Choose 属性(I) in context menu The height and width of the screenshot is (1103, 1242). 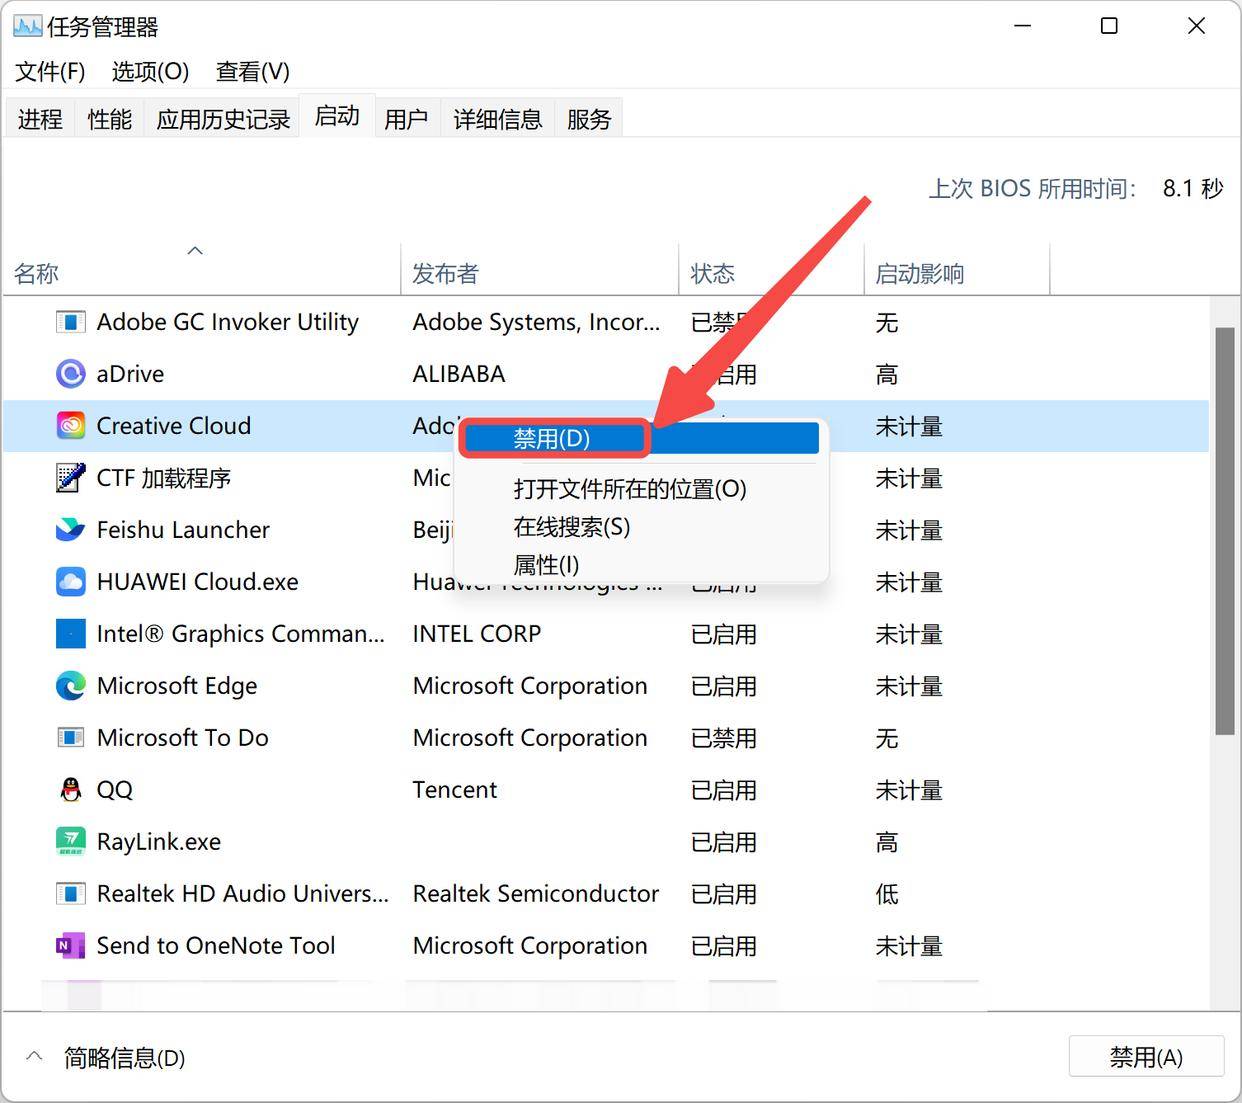pos(546,565)
